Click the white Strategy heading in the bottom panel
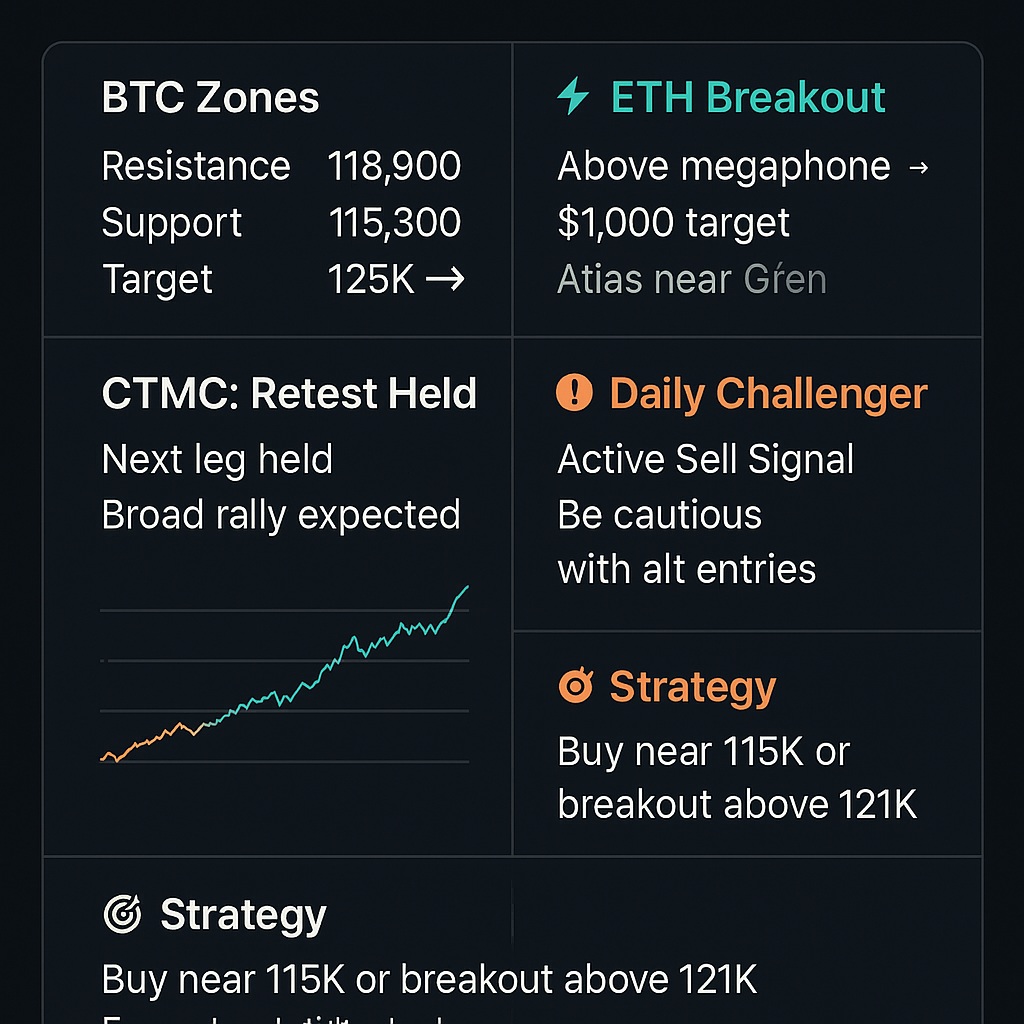 243,915
